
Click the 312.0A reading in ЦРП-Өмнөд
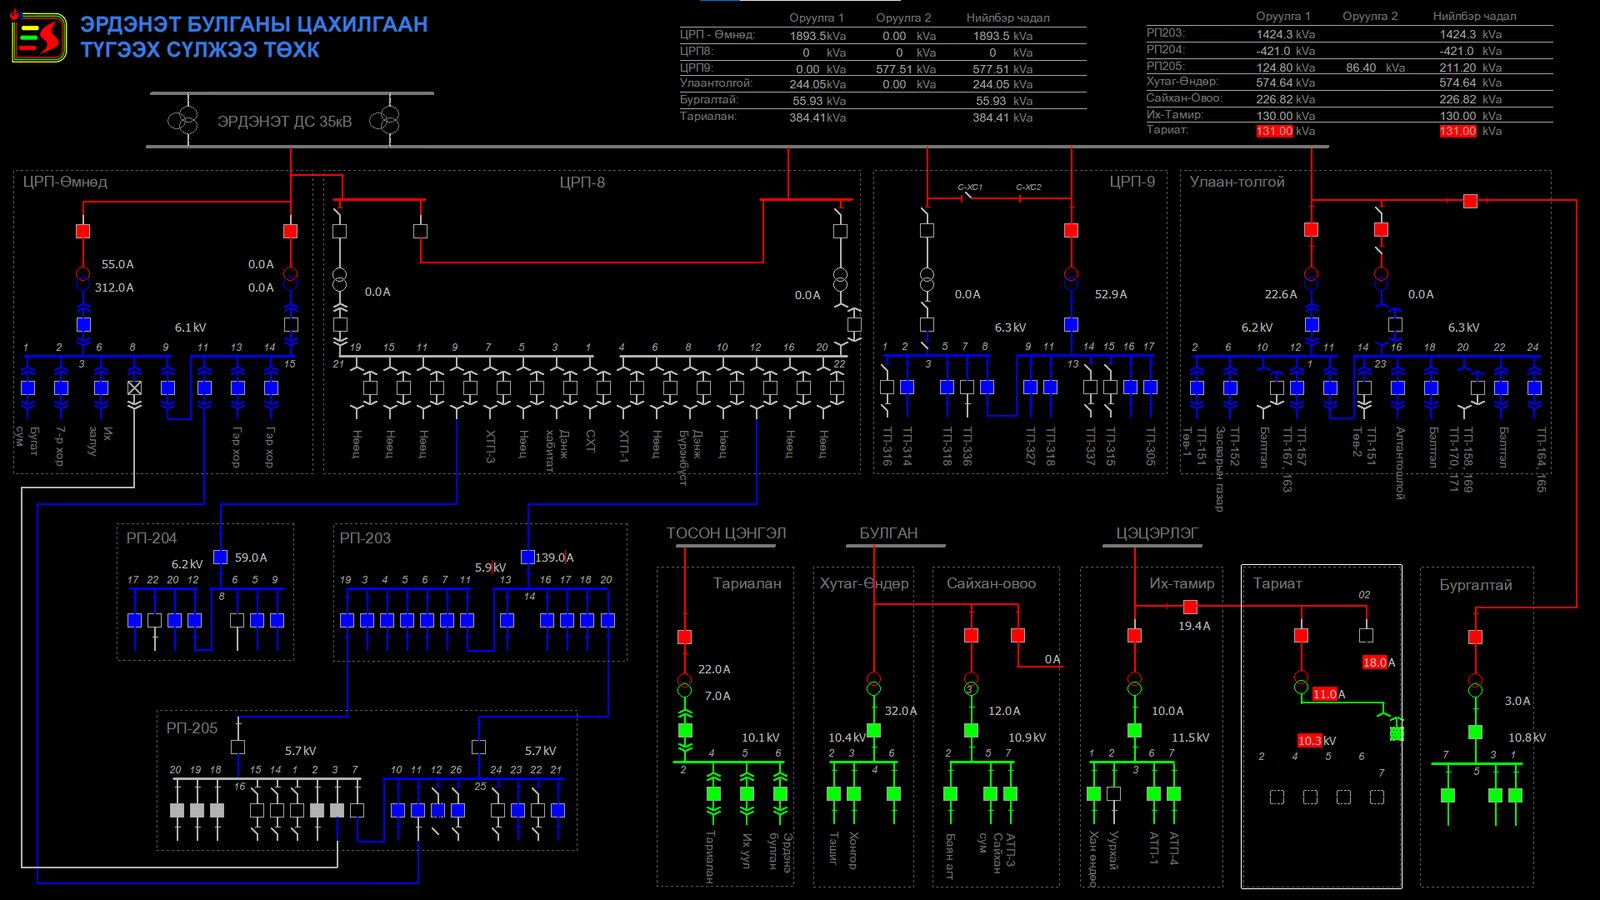pos(114,288)
